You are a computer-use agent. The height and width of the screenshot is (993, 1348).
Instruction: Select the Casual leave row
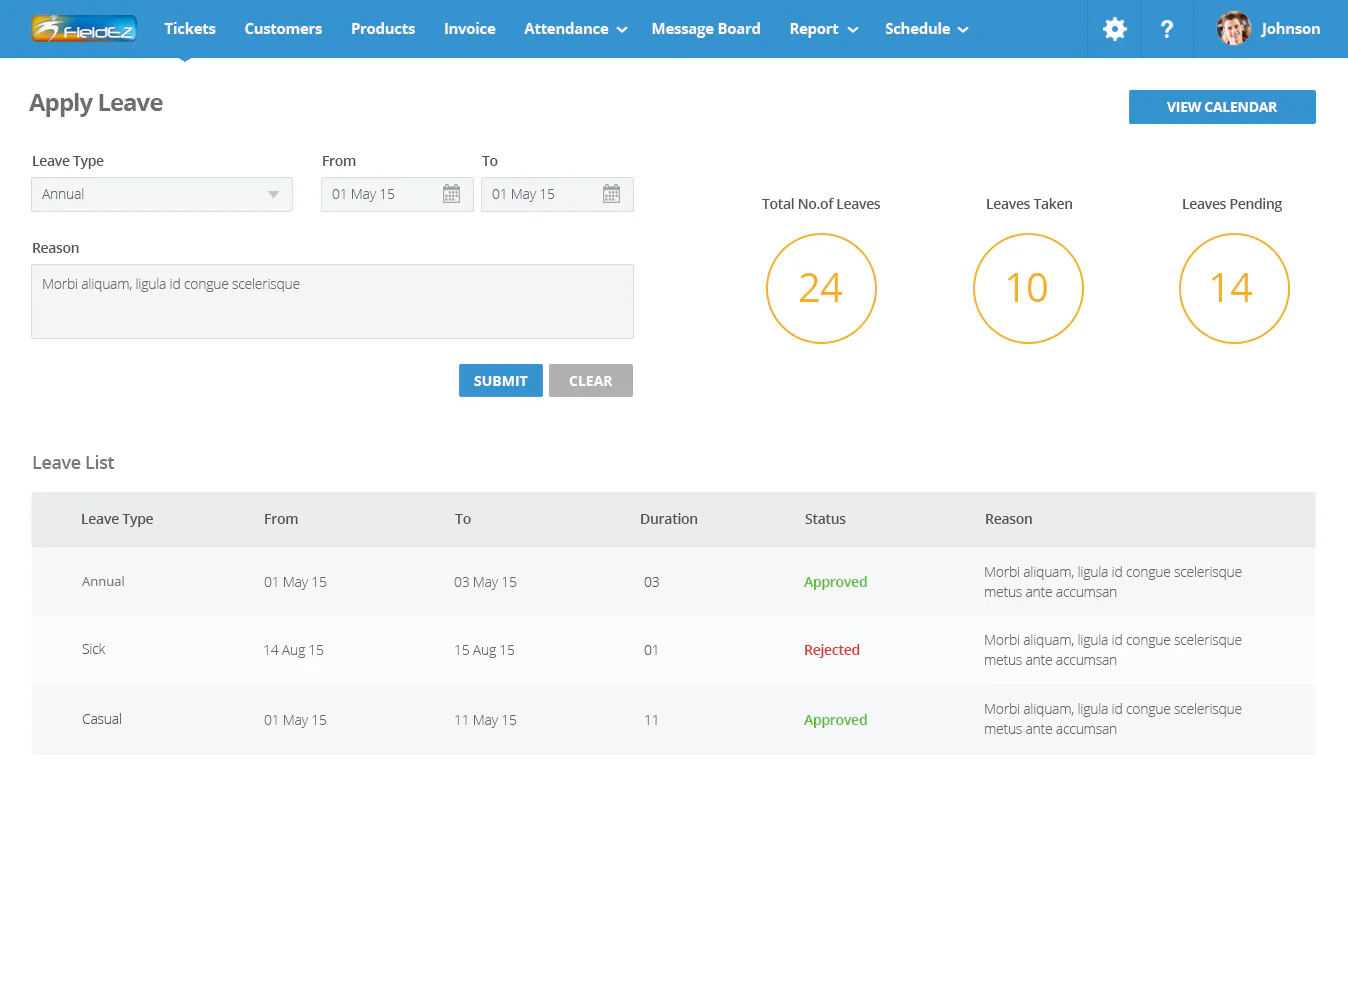(x=673, y=720)
